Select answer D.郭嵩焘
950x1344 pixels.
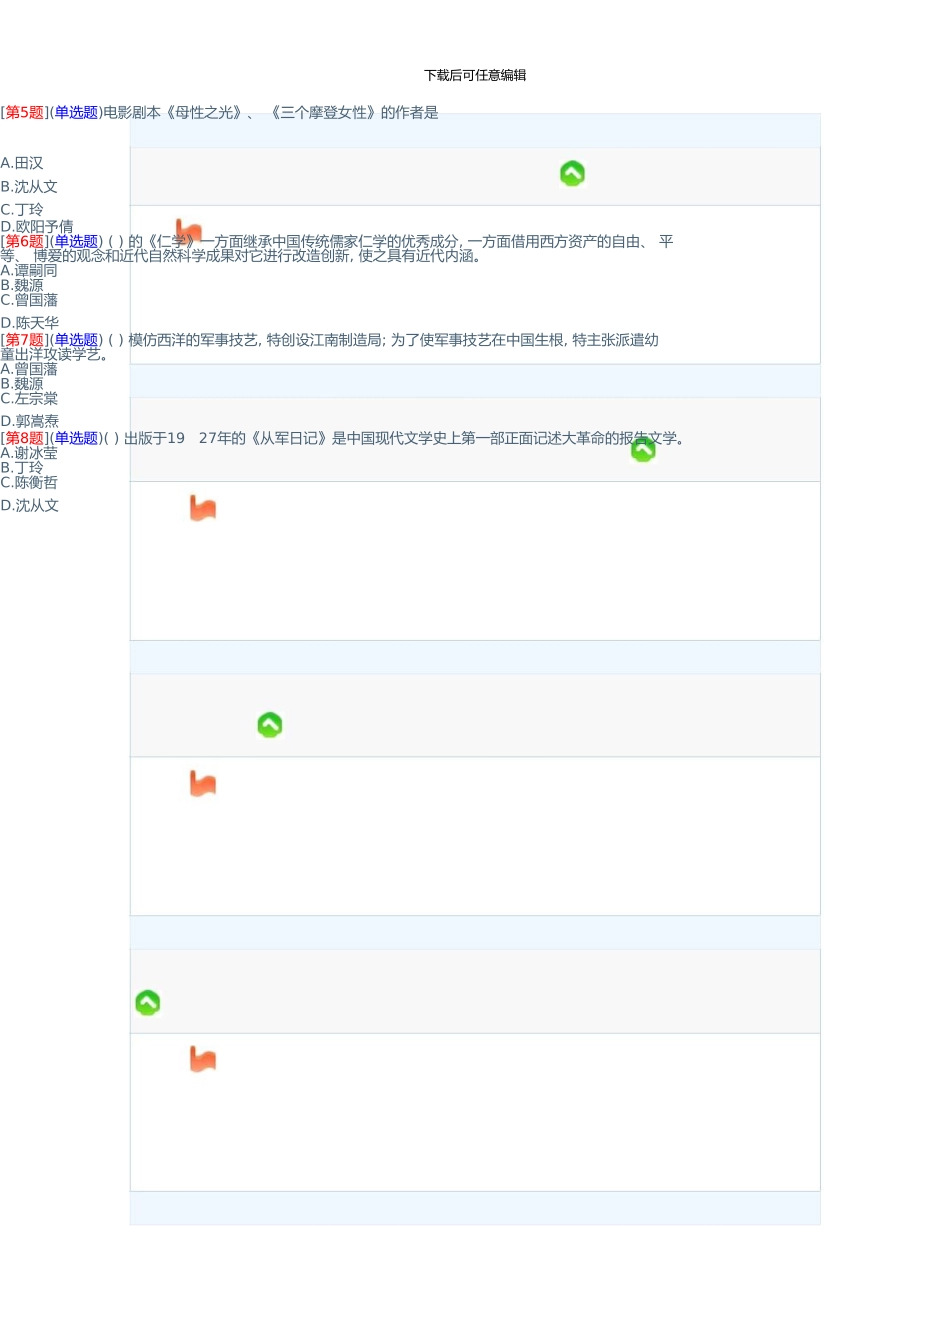[x=30, y=422]
